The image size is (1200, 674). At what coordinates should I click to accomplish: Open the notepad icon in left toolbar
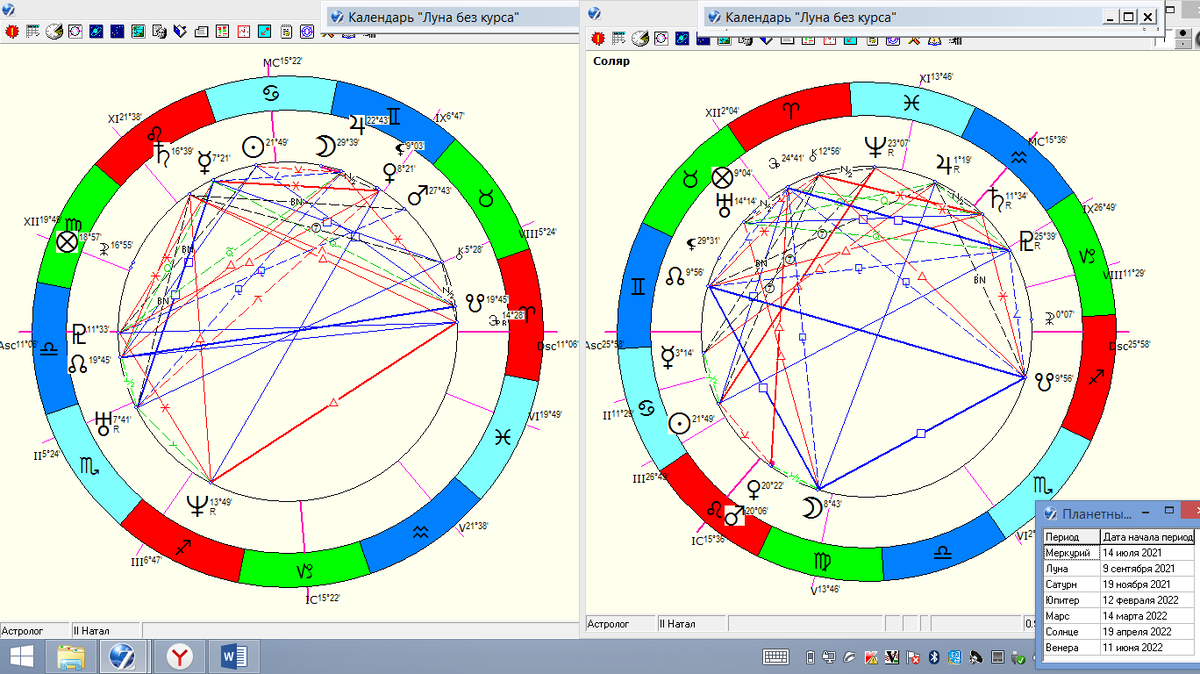pos(286,31)
